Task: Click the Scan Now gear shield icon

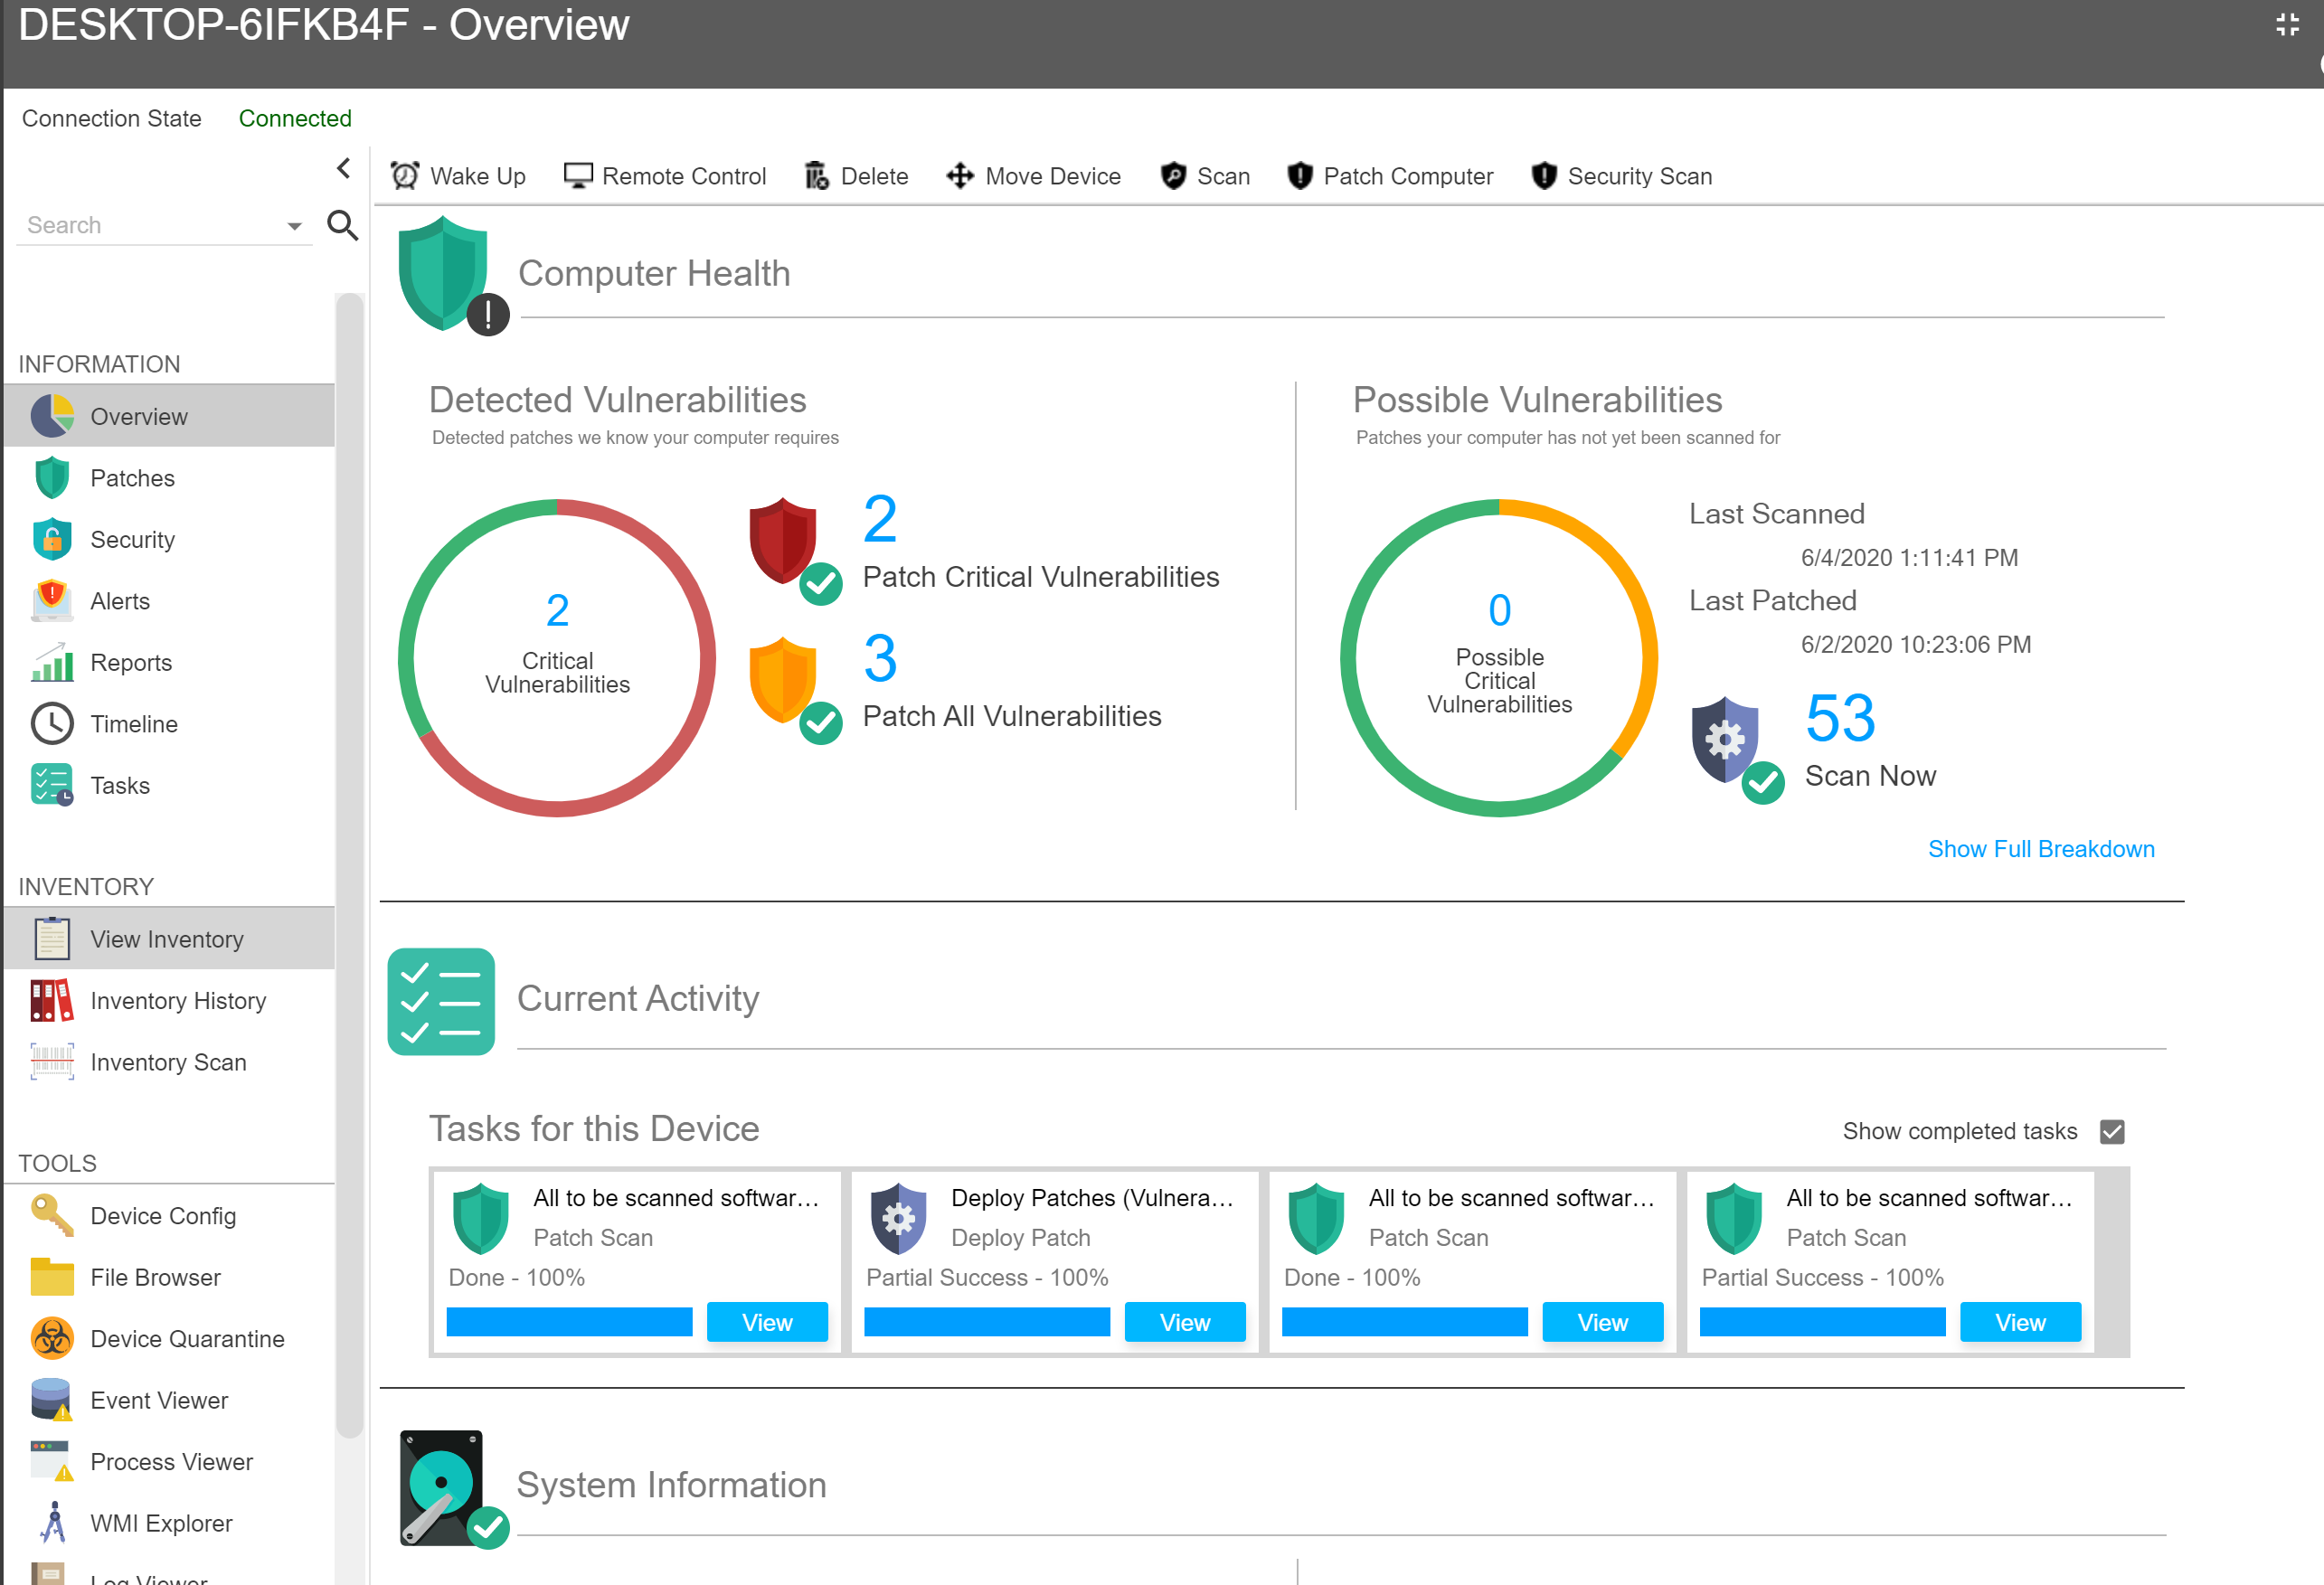Action: pyautogui.click(x=1725, y=740)
